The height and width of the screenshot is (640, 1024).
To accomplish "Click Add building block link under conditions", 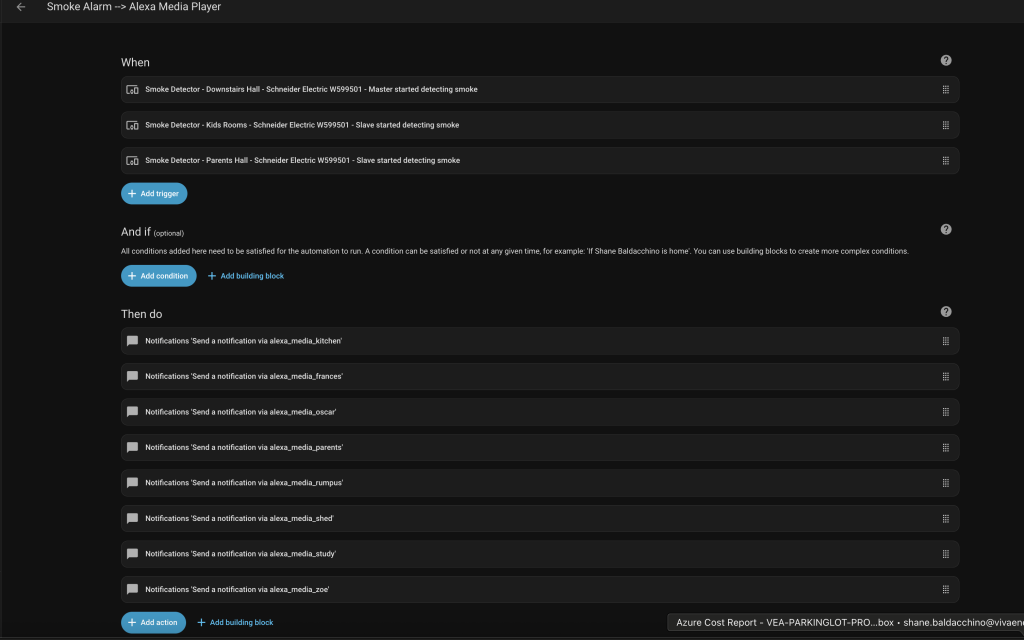I will 246,276.
